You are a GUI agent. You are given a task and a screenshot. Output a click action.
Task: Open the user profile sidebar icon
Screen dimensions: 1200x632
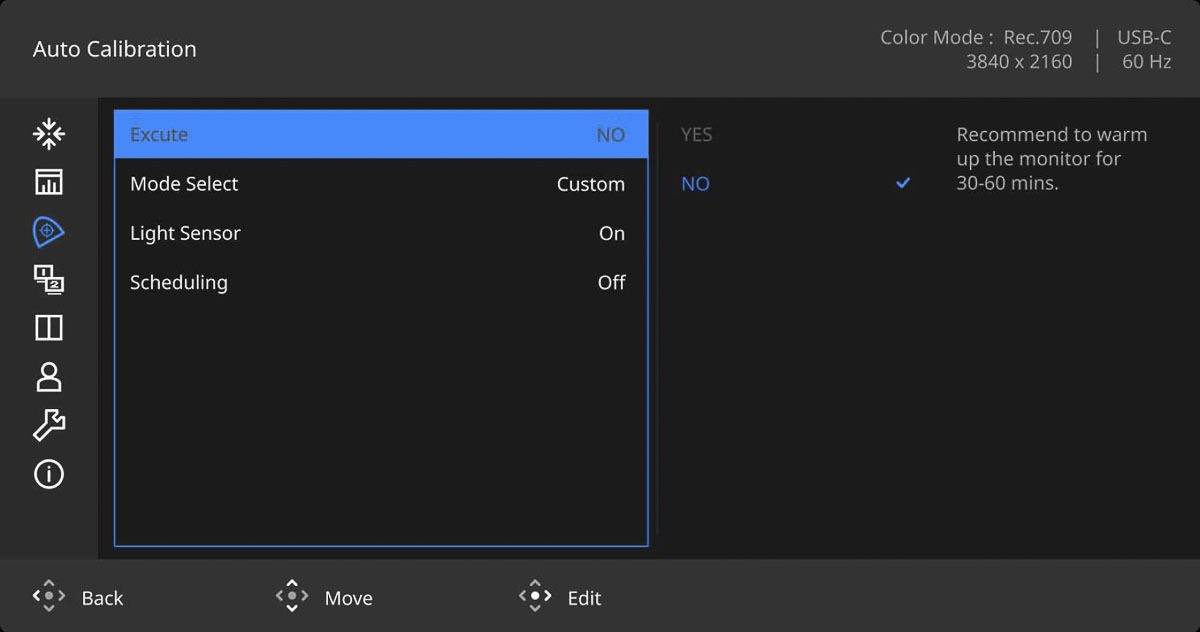point(48,377)
